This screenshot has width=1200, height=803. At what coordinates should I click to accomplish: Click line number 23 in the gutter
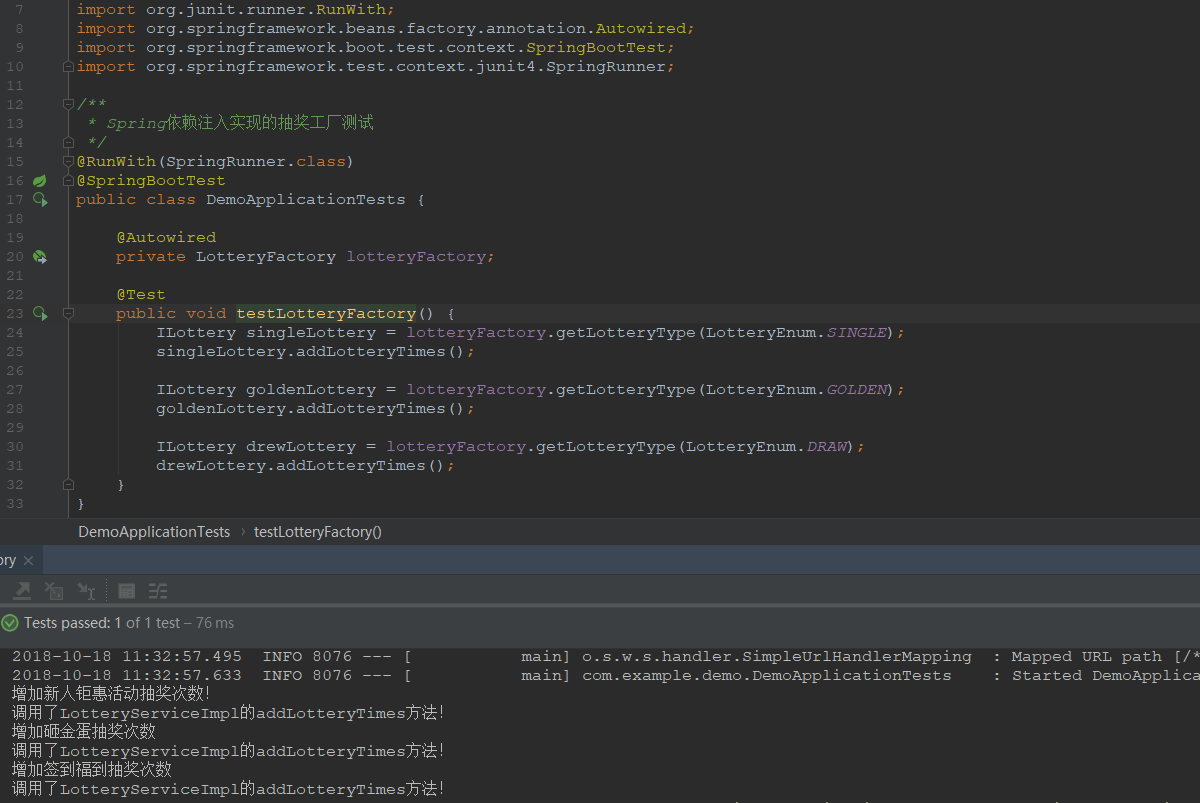[x=14, y=314]
